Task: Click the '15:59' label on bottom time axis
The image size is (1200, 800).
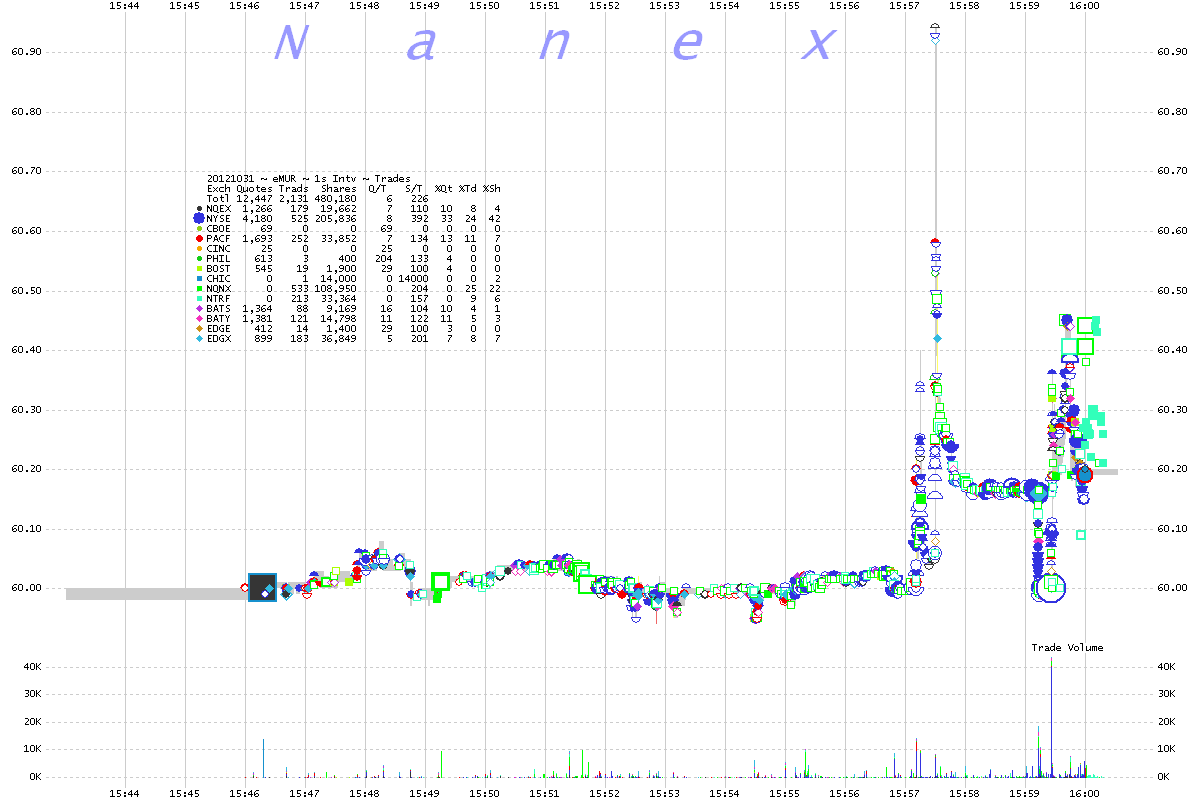Action: (1025, 792)
